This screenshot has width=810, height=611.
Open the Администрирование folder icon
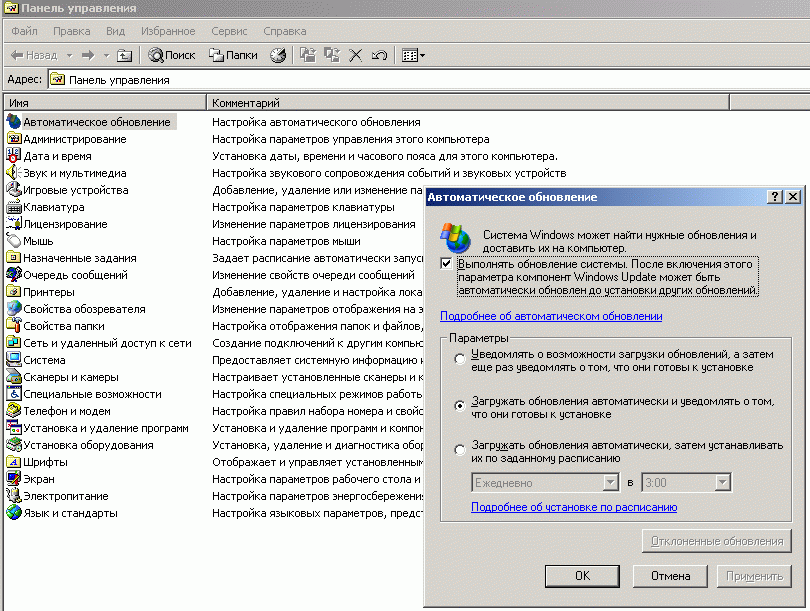pos(13,139)
